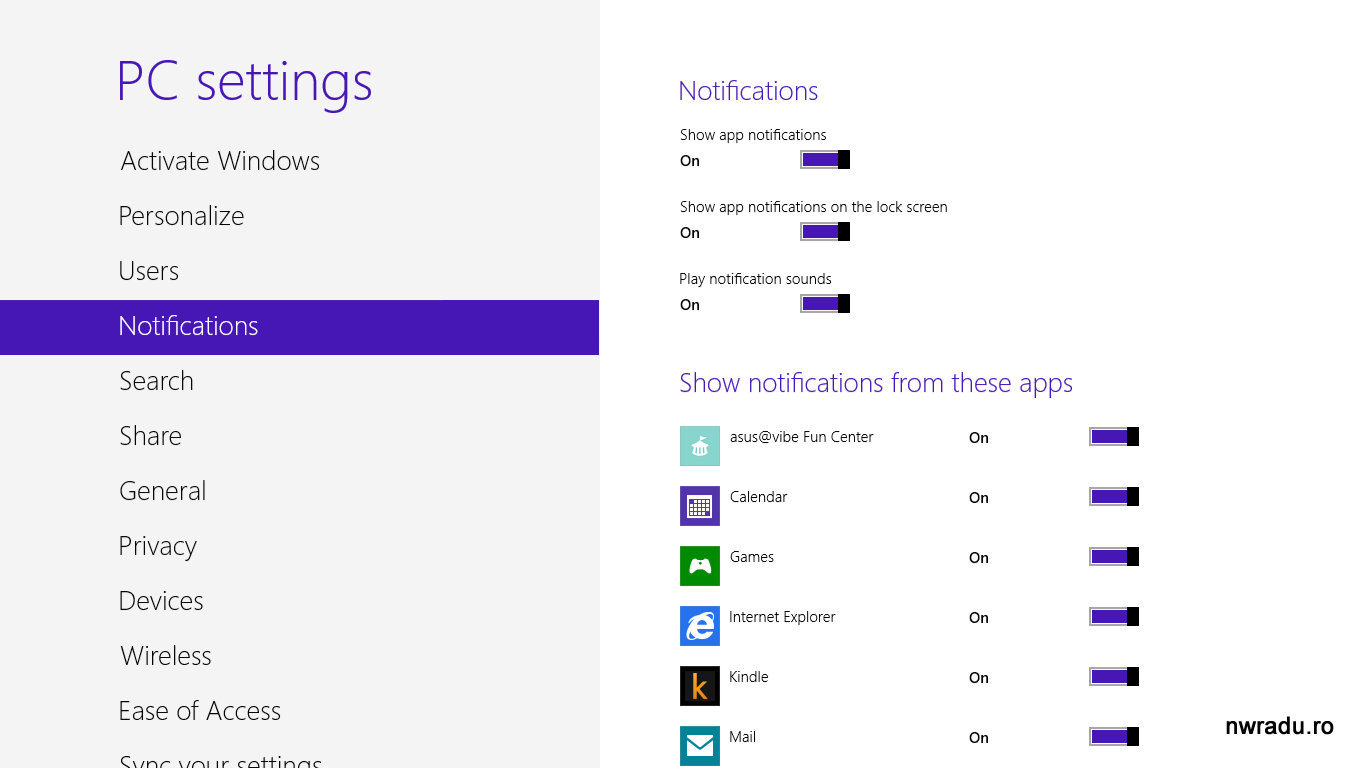Turn off Show app notifications switch
The image size is (1366, 768).
click(825, 160)
